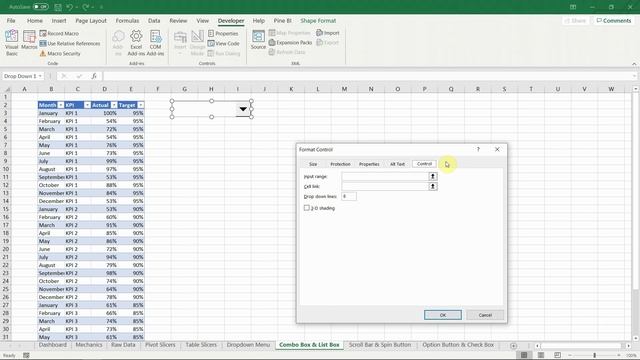Open the Shape Format tab

click(x=318, y=20)
